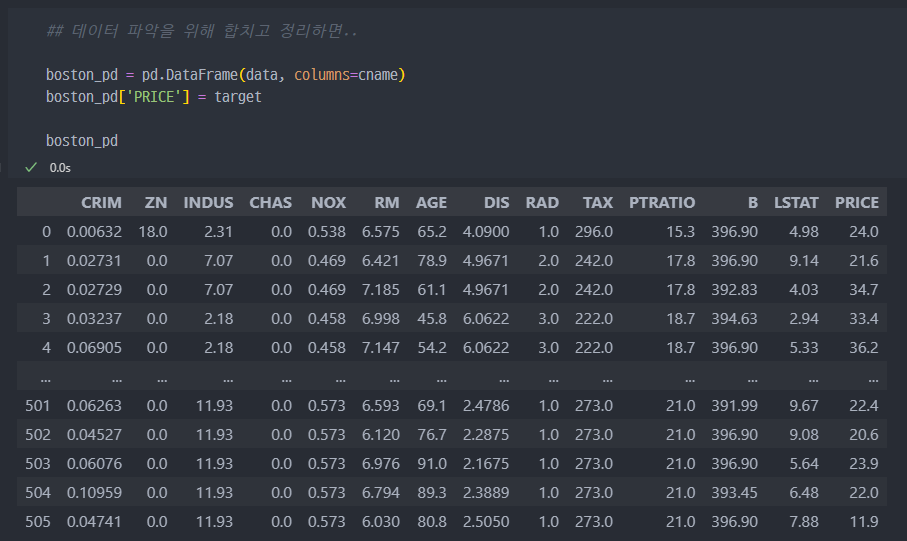Select the RM column header

tap(386, 203)
